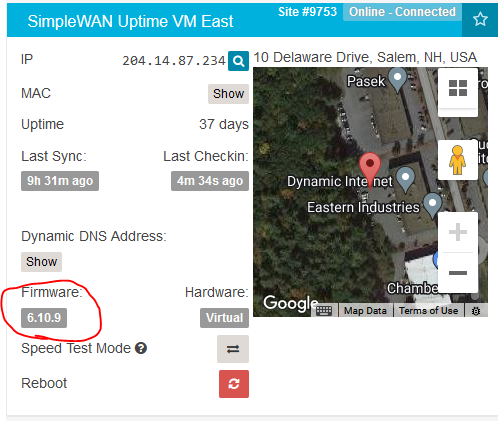Click the Google logo on the map
The image size is (498, 421).
click(x=290, y=303)
